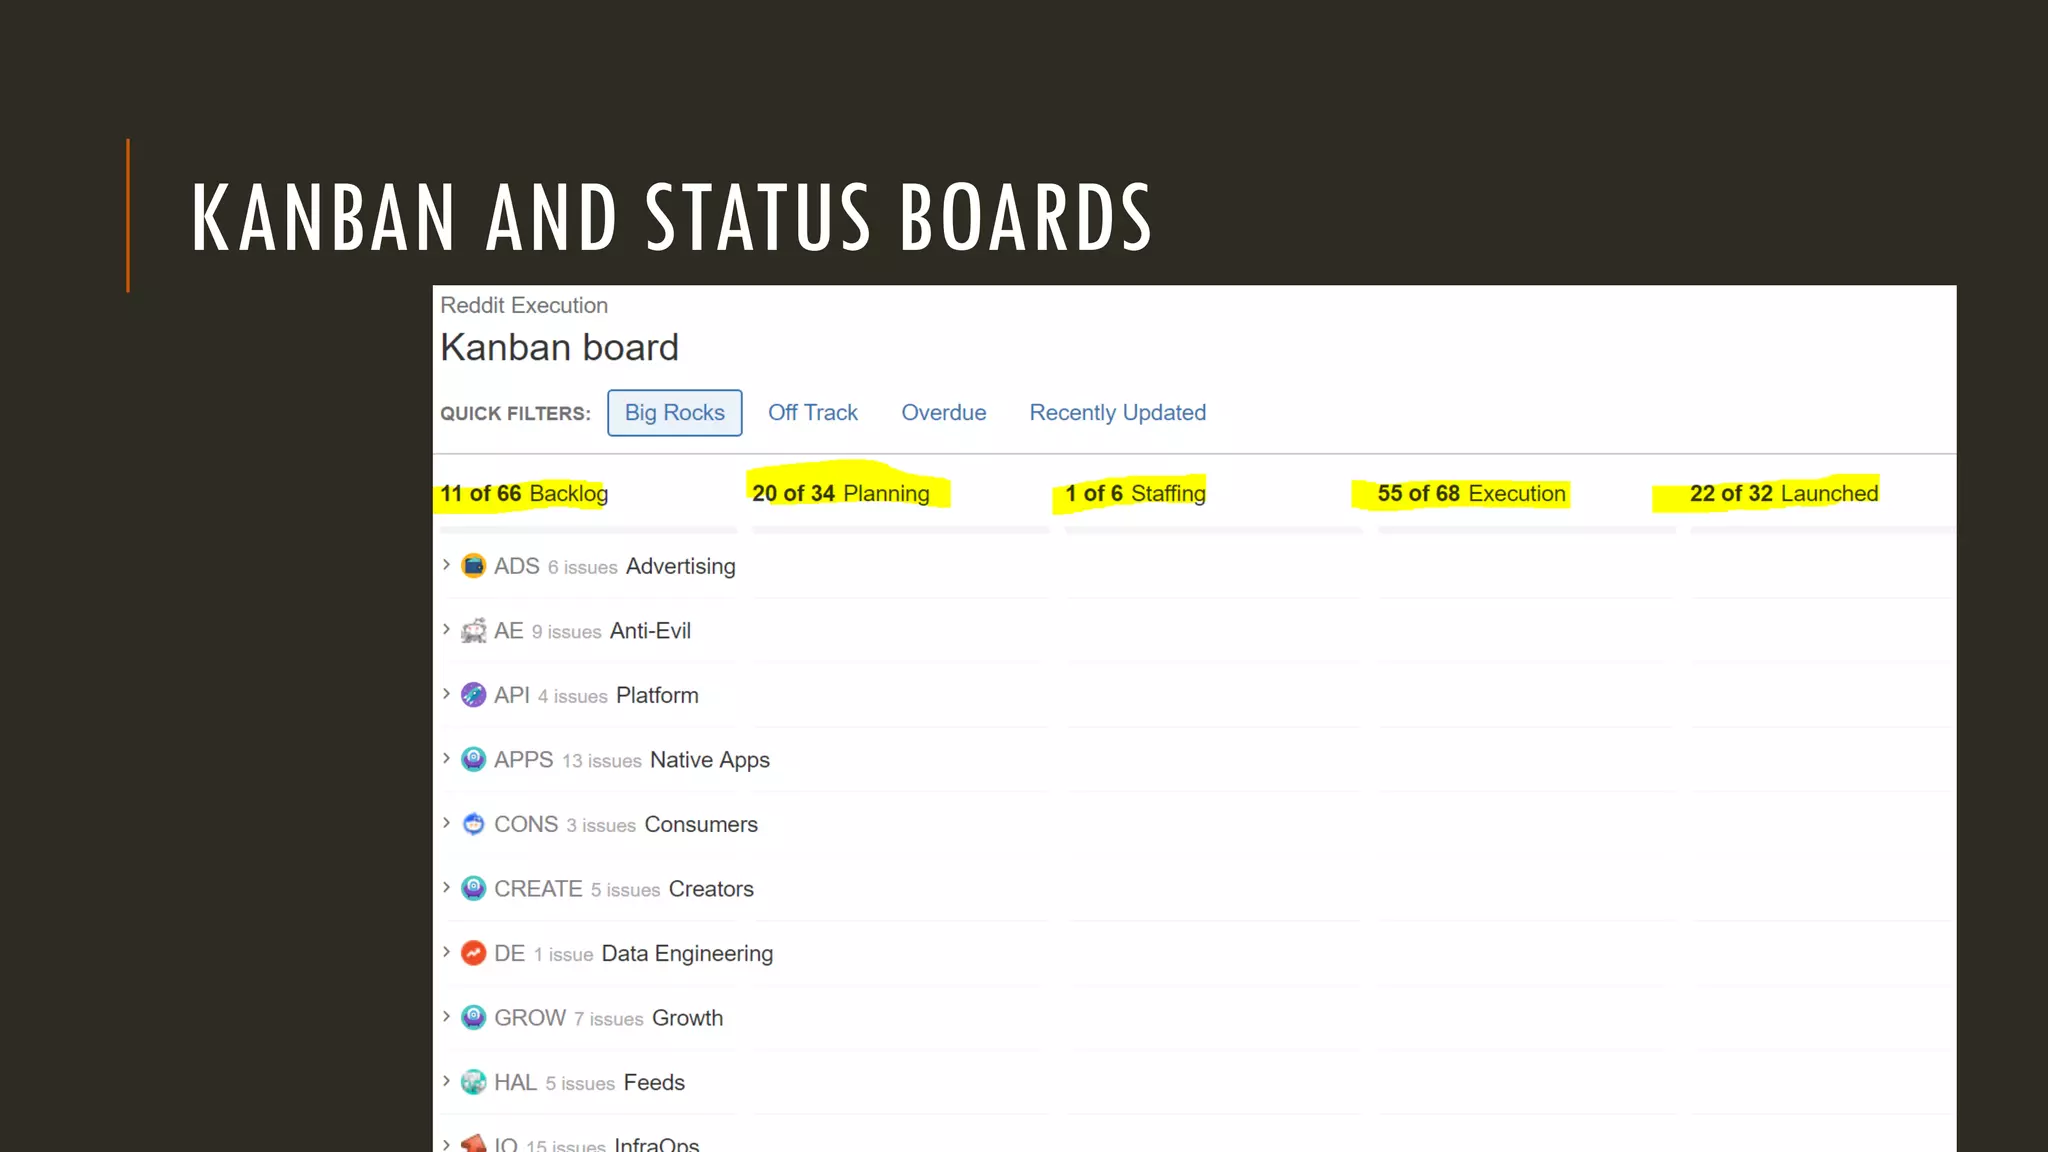Select the Advertising swimlane name
Viewport: 2048px width, 1152px height.
[x=681, y=566]
